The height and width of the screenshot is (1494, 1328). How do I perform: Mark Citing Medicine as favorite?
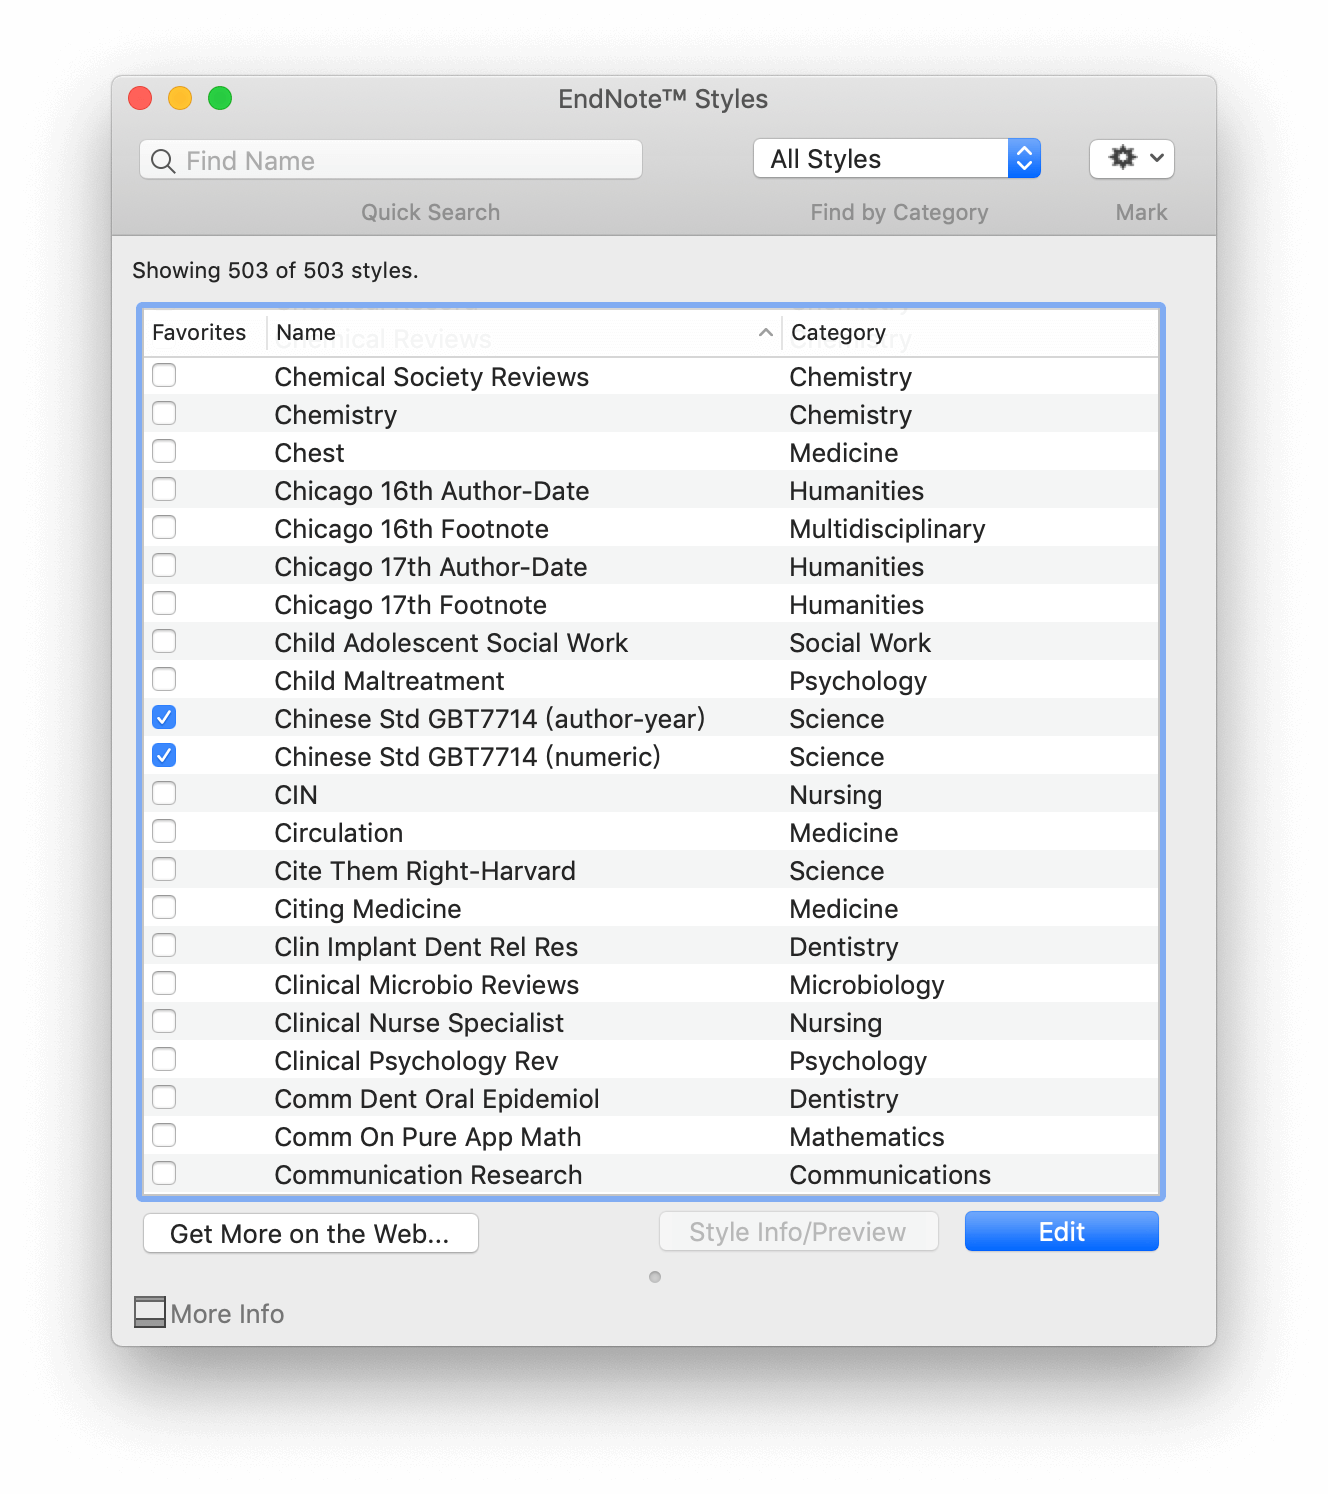click(x=164, y=907)
